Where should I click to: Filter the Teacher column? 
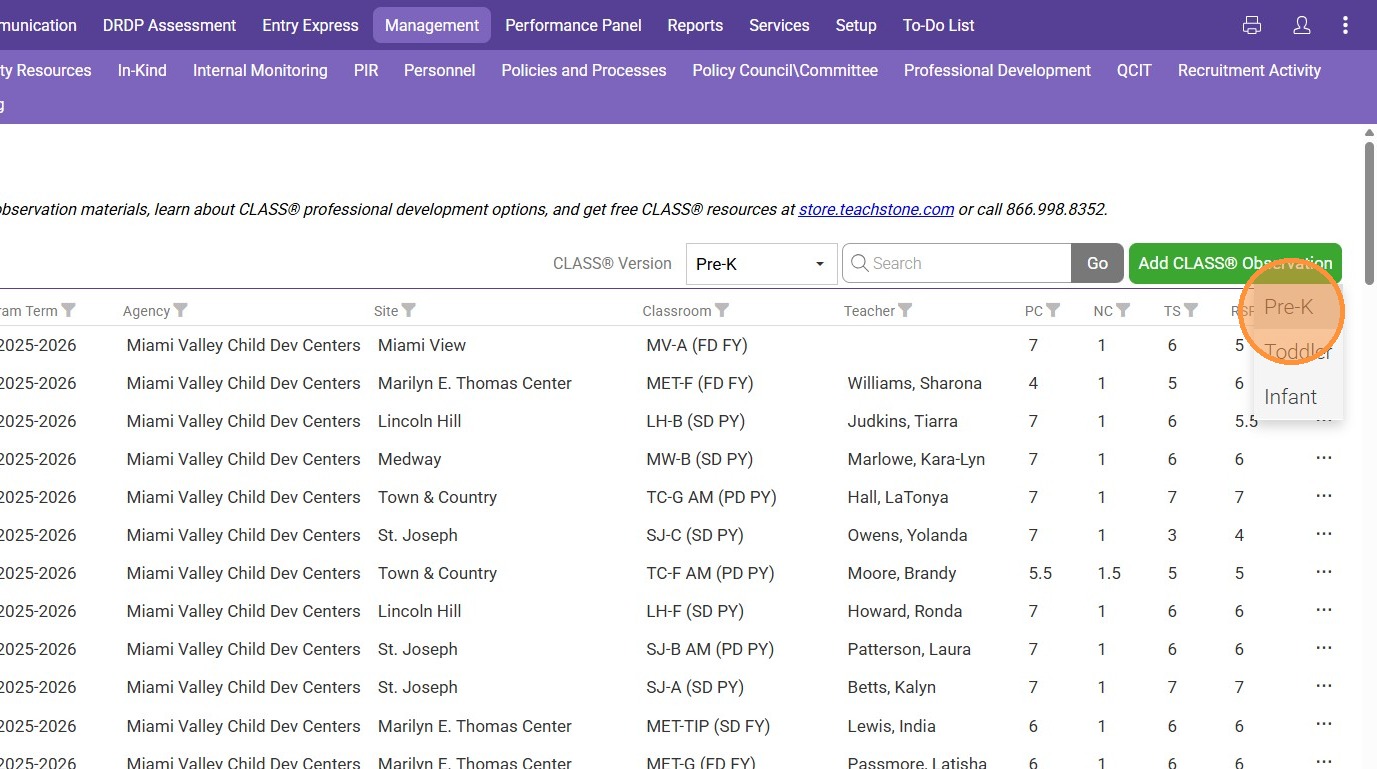(905, 311)
